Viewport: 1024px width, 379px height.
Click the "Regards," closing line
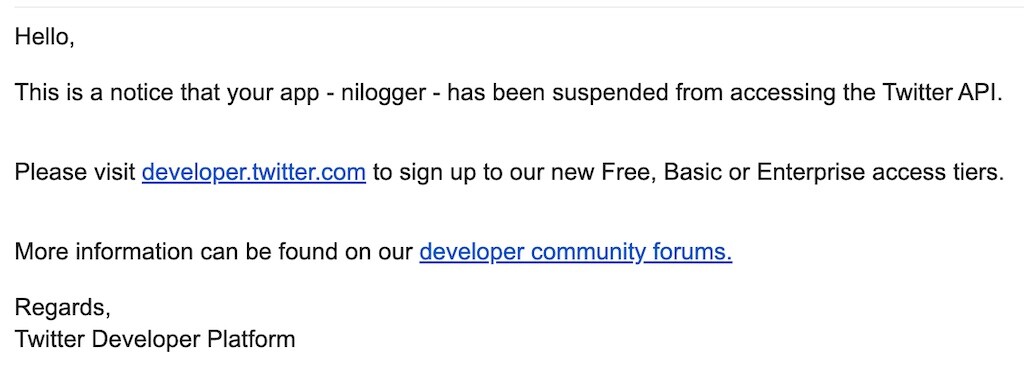63,307
